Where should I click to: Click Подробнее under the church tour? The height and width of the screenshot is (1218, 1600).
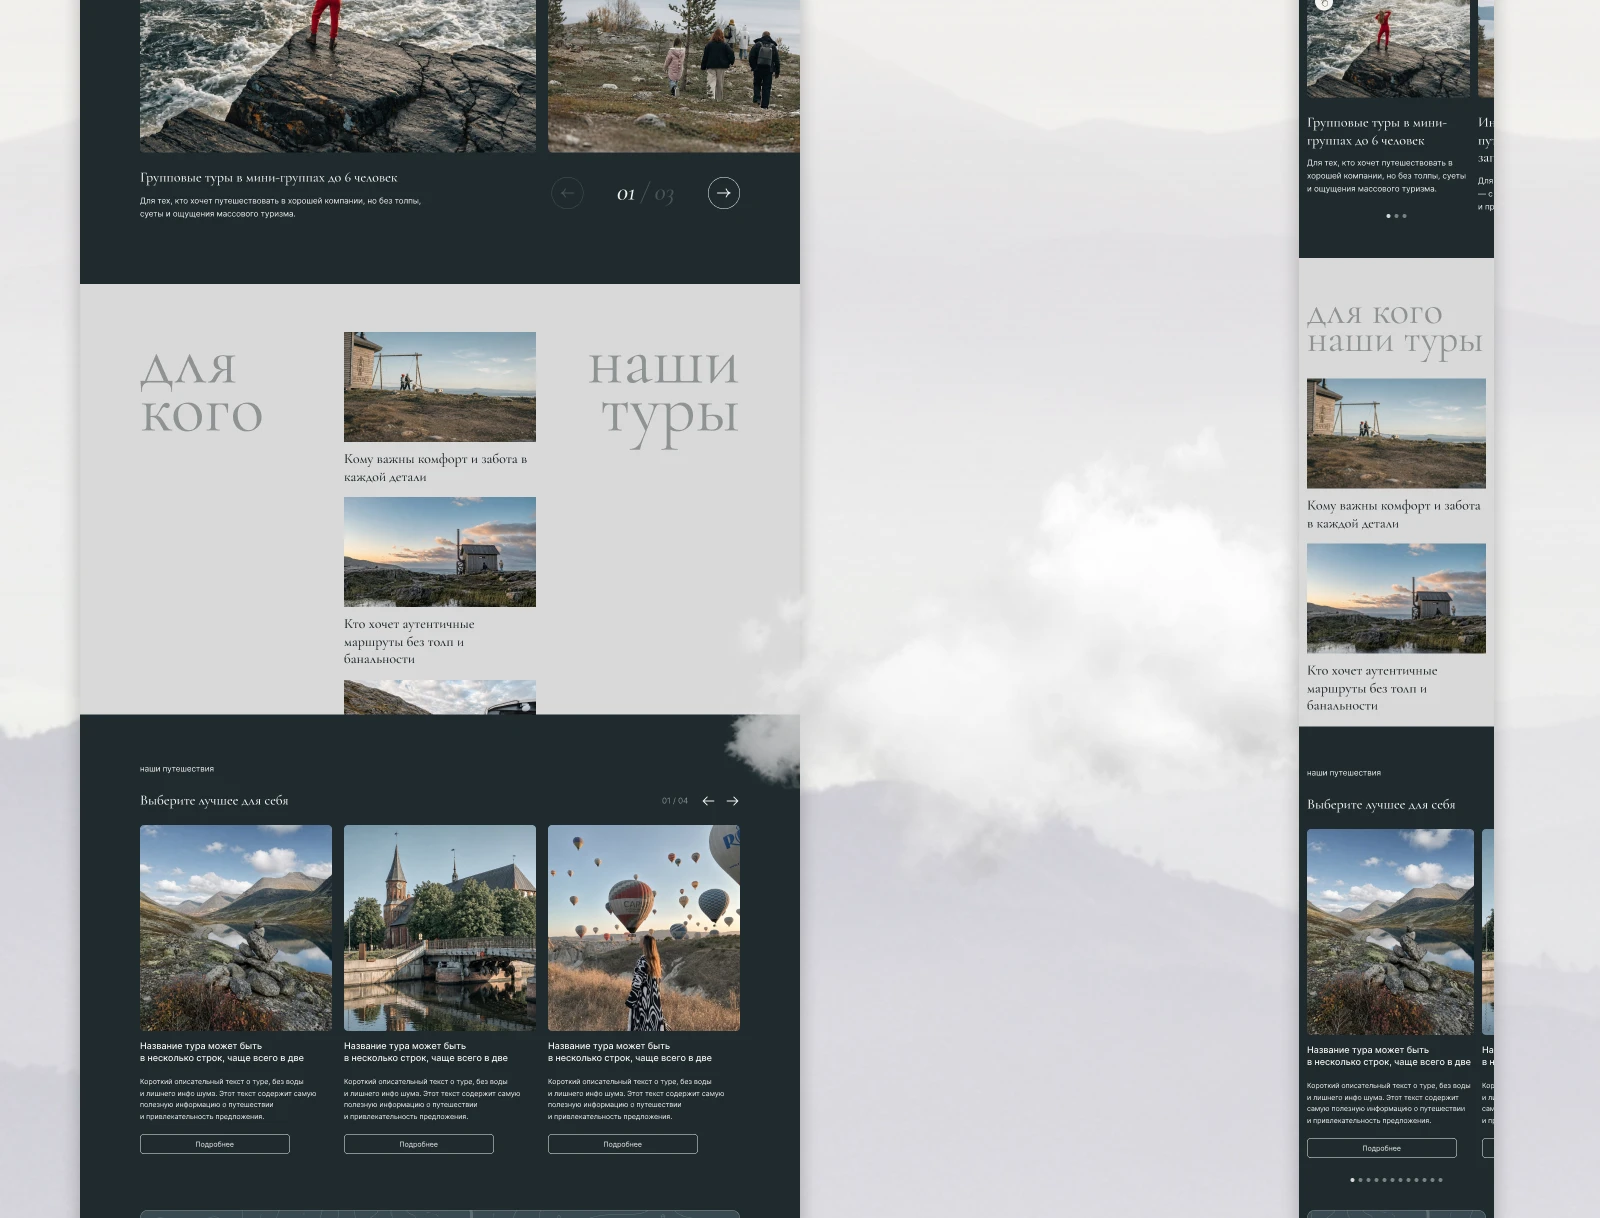[419, 1144]
